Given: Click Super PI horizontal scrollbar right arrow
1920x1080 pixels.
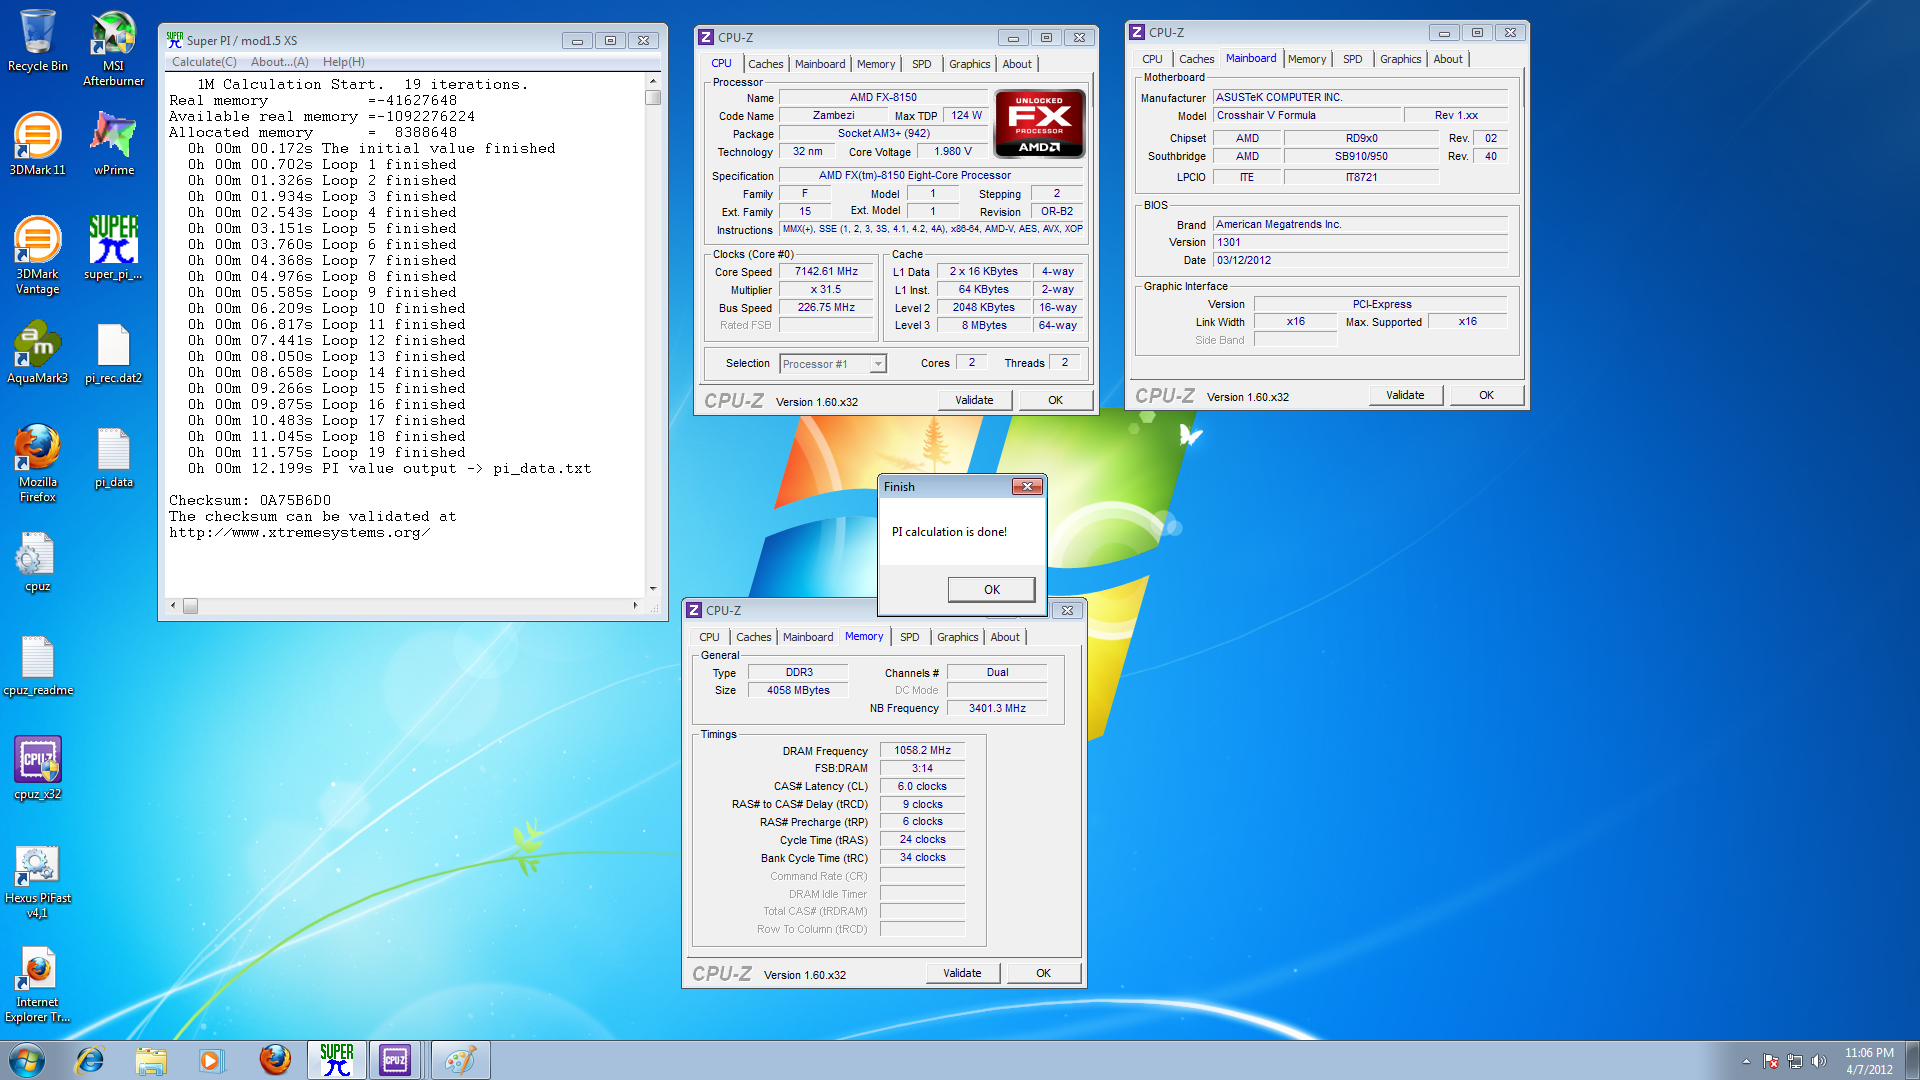Looking at the screenshot, I should (635, 605).
